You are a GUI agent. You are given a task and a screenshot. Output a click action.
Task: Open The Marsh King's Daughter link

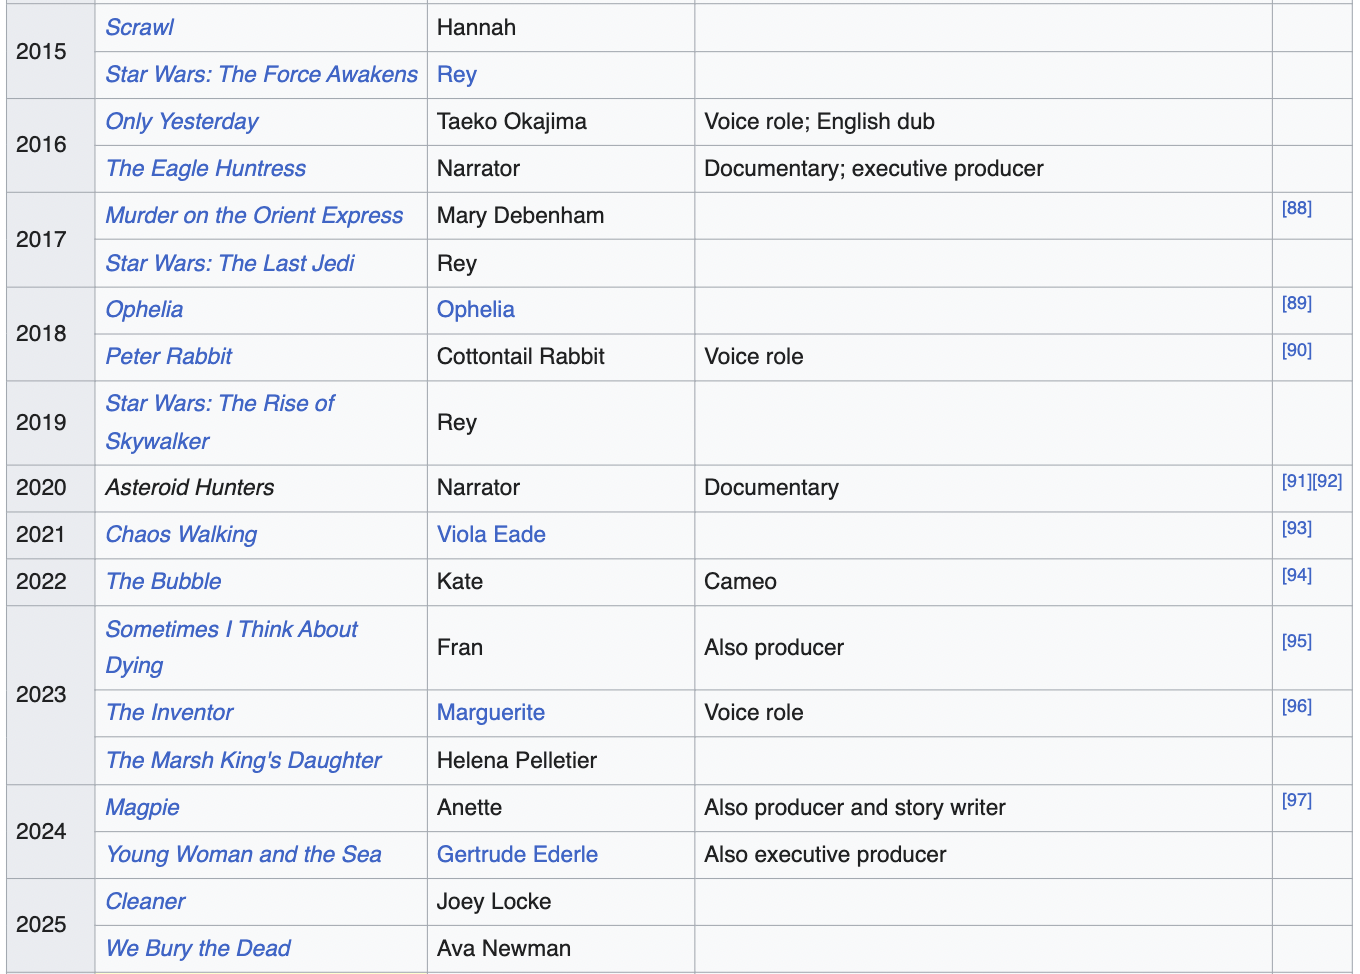click(244, 761)
